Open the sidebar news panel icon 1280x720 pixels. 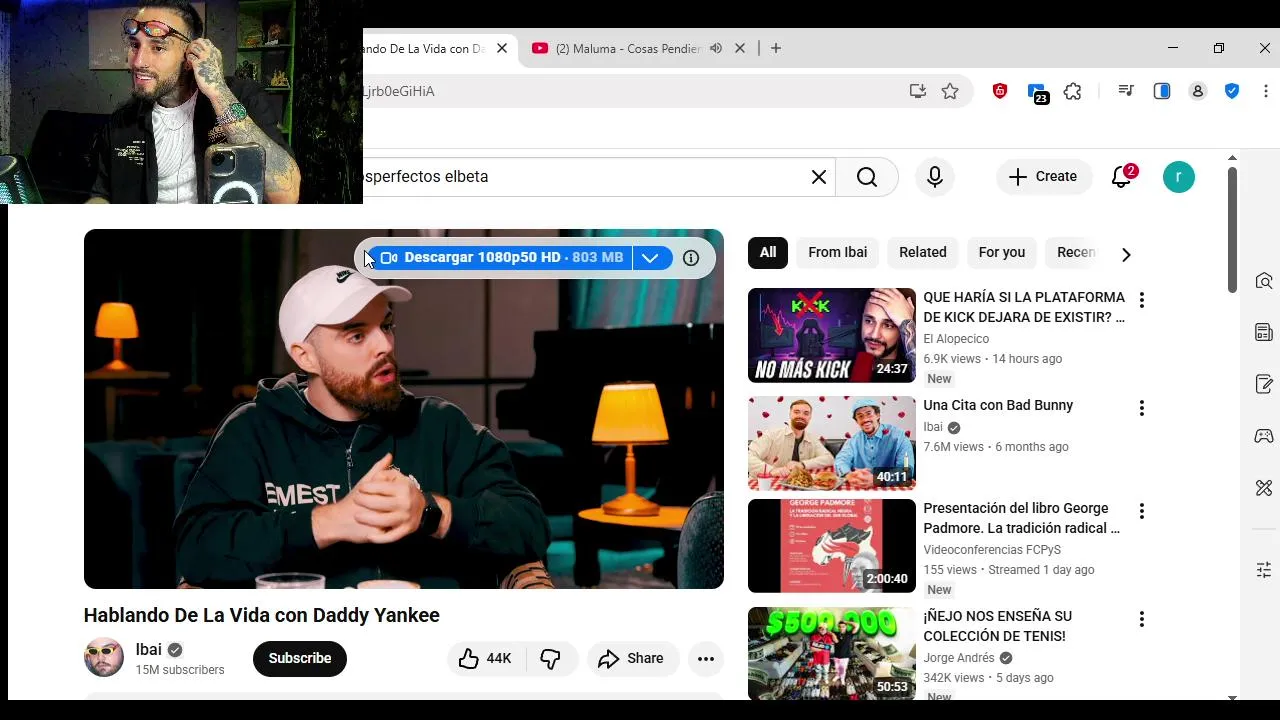pos(1264,332)
